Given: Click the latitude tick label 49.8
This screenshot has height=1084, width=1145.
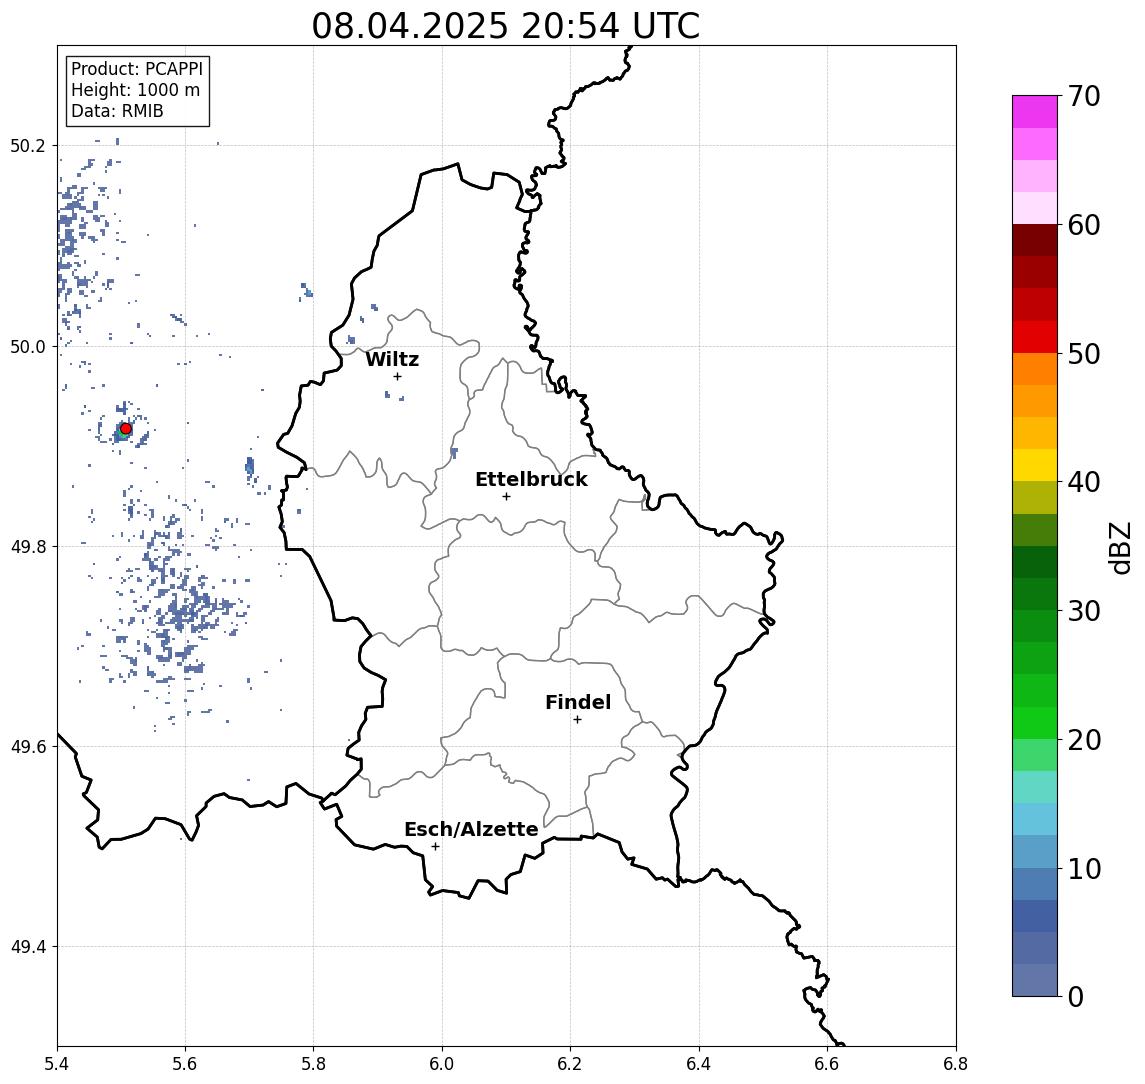Looking at the screenshot, I should point(28,546).
